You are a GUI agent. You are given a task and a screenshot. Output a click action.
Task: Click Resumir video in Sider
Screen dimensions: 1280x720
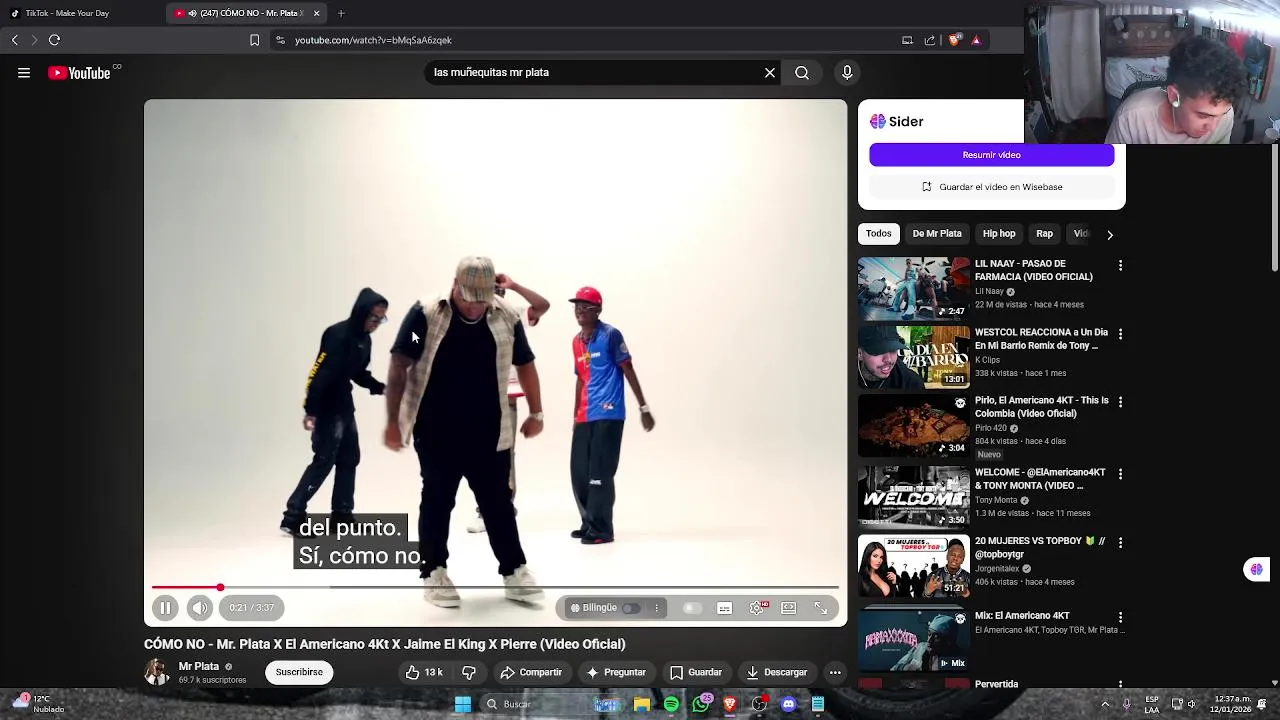[992, 155]
